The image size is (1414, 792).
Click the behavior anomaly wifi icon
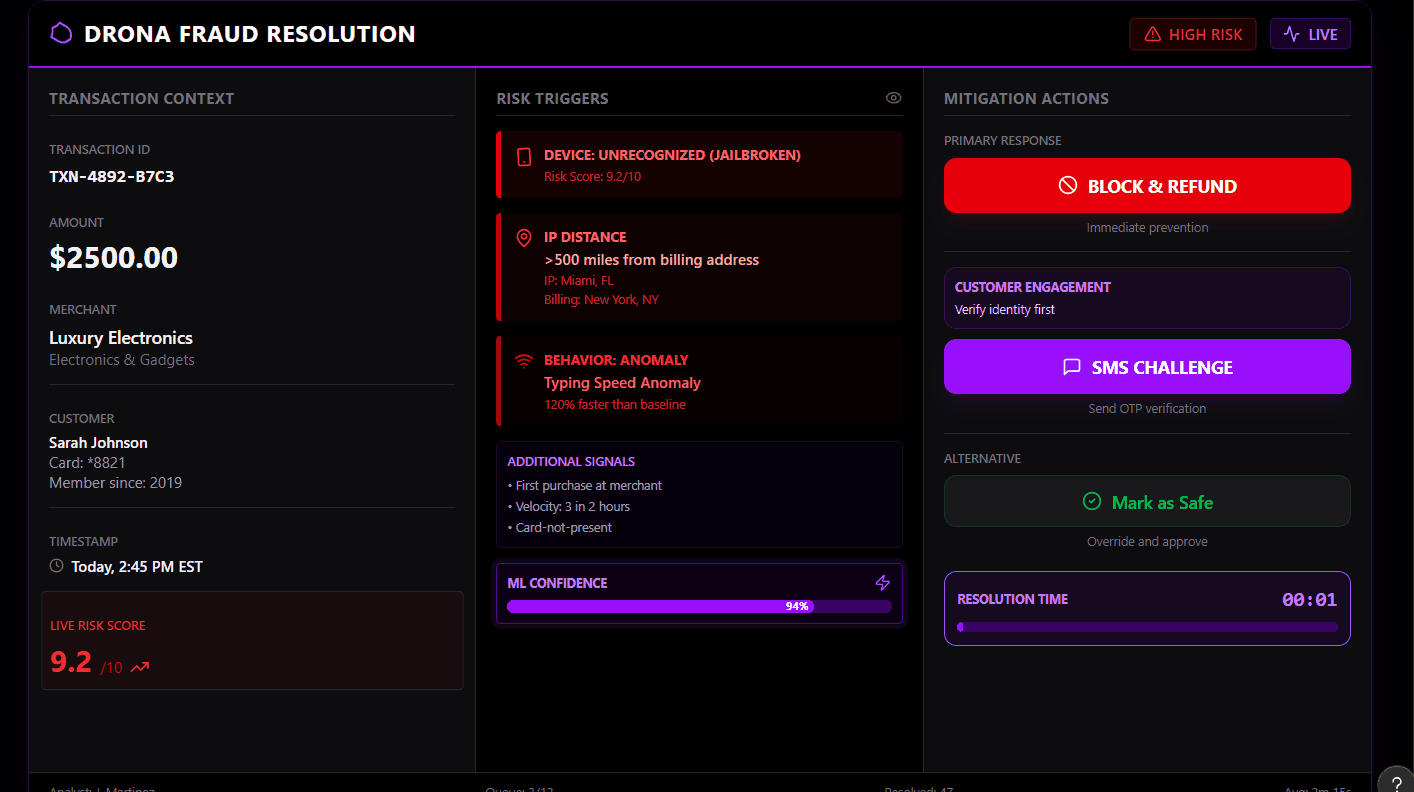[x=523, y=361]
